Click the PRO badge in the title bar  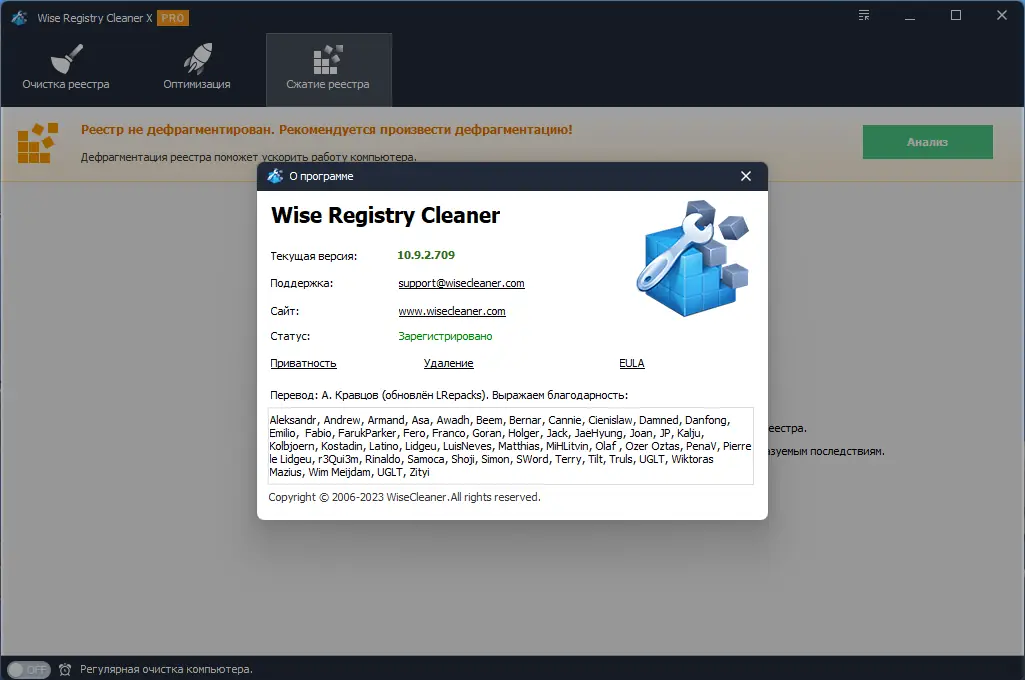coord(172,16)
